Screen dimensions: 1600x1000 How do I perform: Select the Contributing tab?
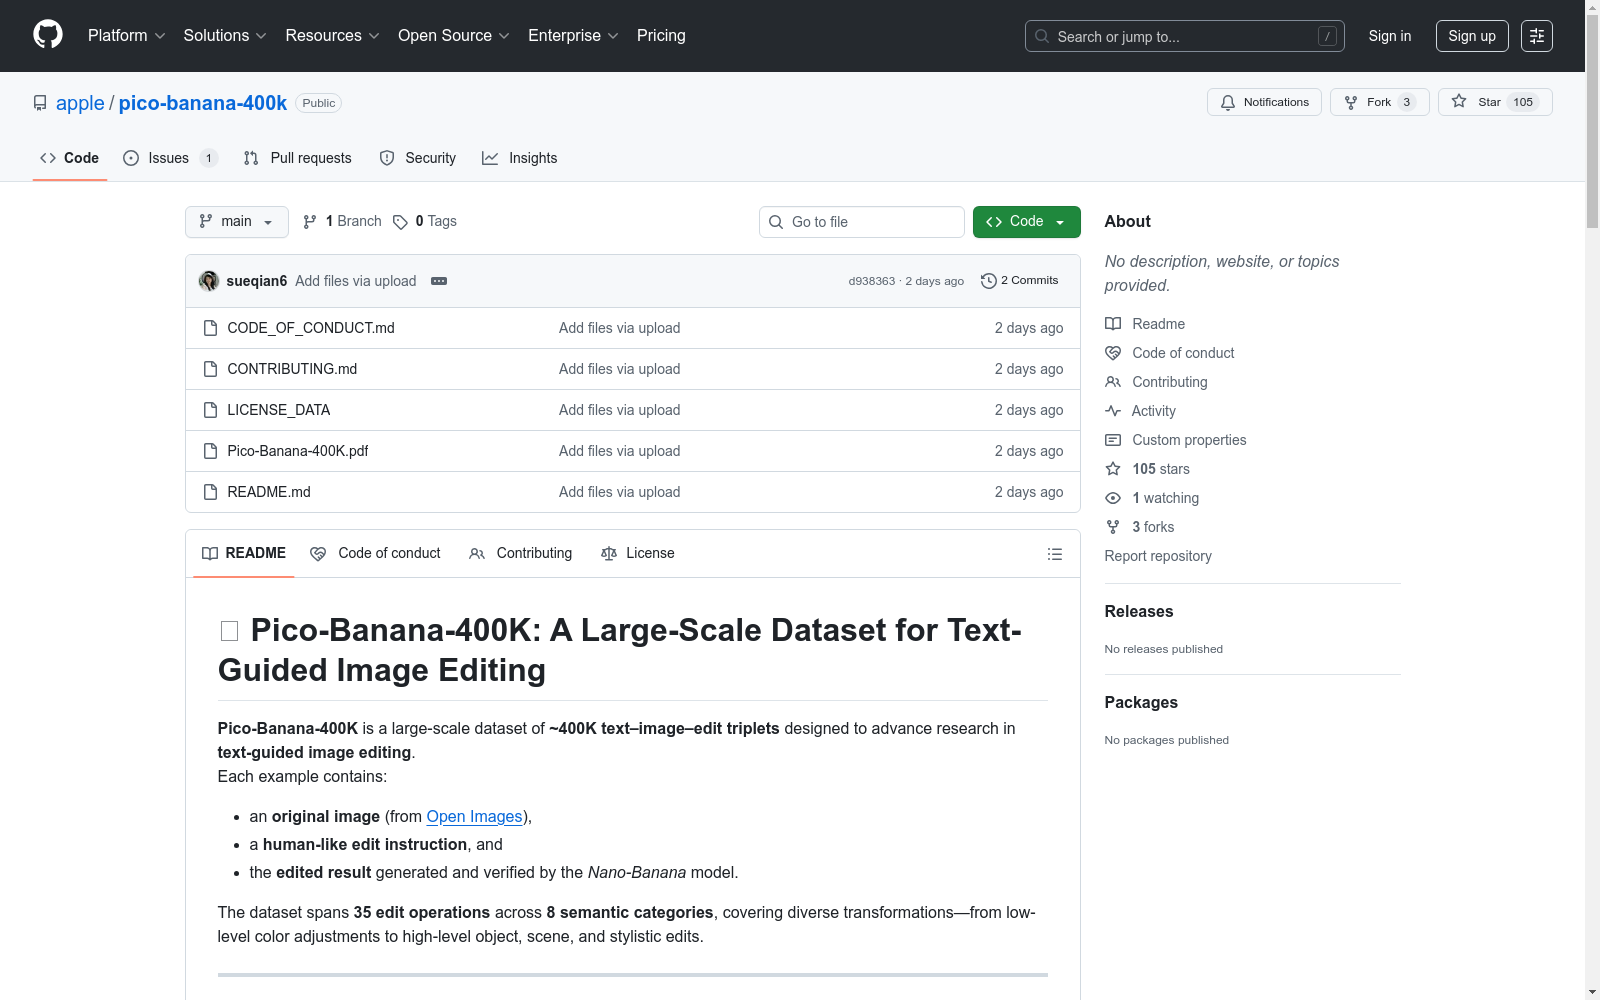[x=521, y=553]
